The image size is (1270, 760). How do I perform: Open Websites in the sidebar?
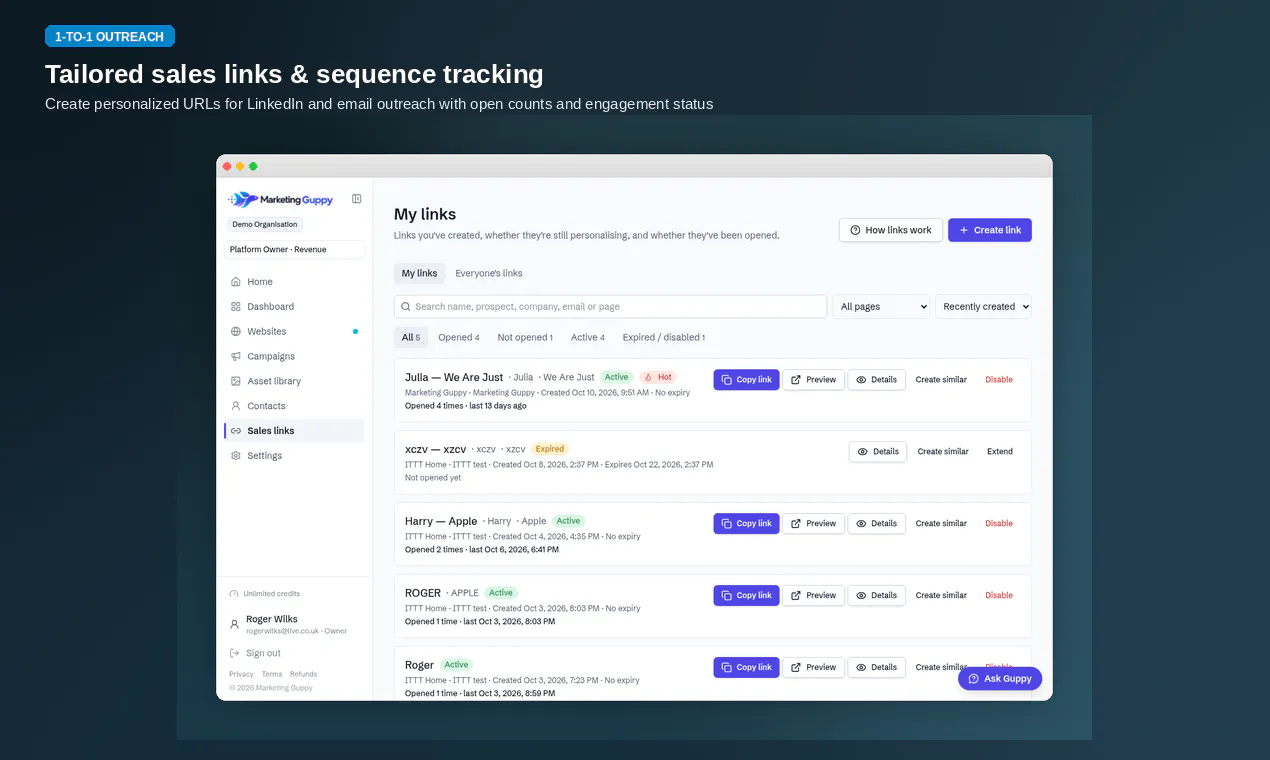coord(294,332)
